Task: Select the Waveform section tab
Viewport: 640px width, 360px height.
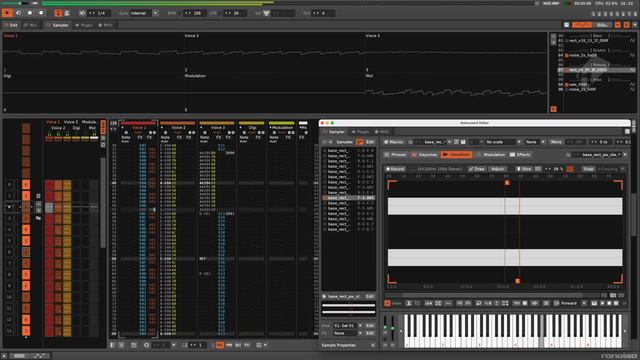Action: tap(457, 155)
